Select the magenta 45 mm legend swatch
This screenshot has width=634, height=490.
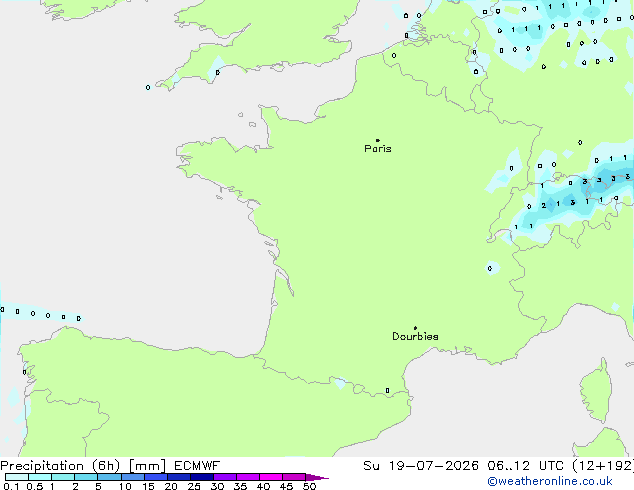click(294, 477)
